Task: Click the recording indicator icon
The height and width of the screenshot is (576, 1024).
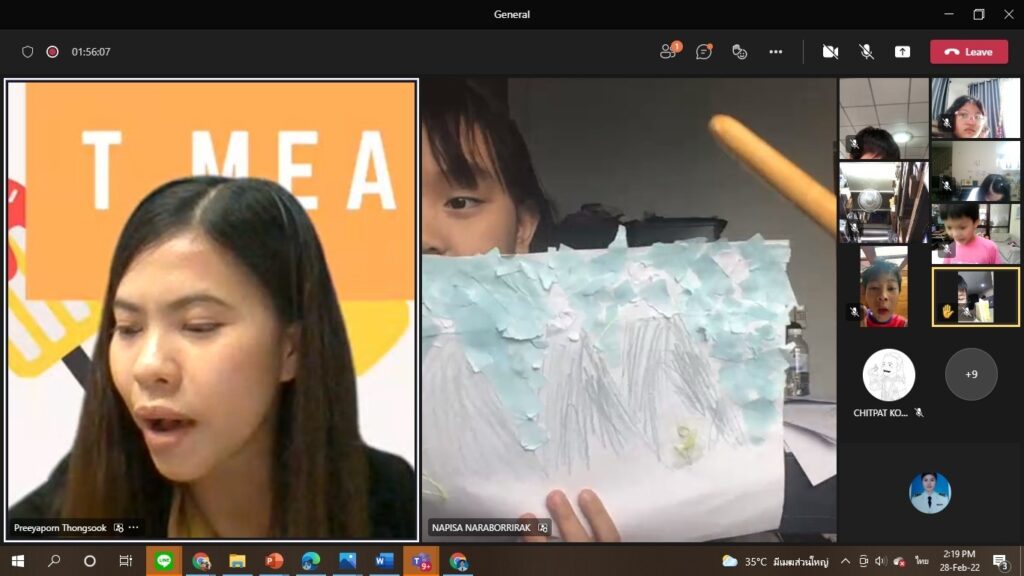Action: tap(52, 52)
